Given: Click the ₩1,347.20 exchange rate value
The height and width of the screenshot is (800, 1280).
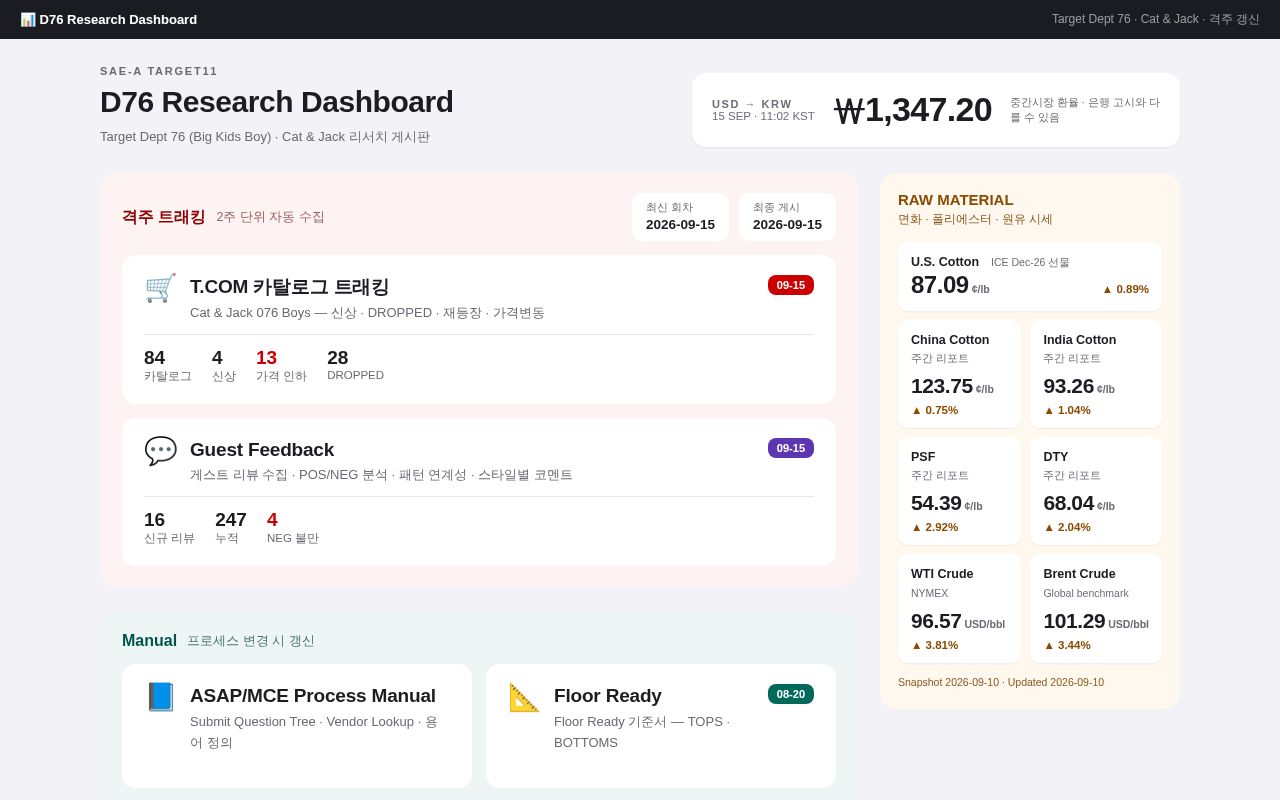Looking at the screenshot, I should (x=913, y=110).
